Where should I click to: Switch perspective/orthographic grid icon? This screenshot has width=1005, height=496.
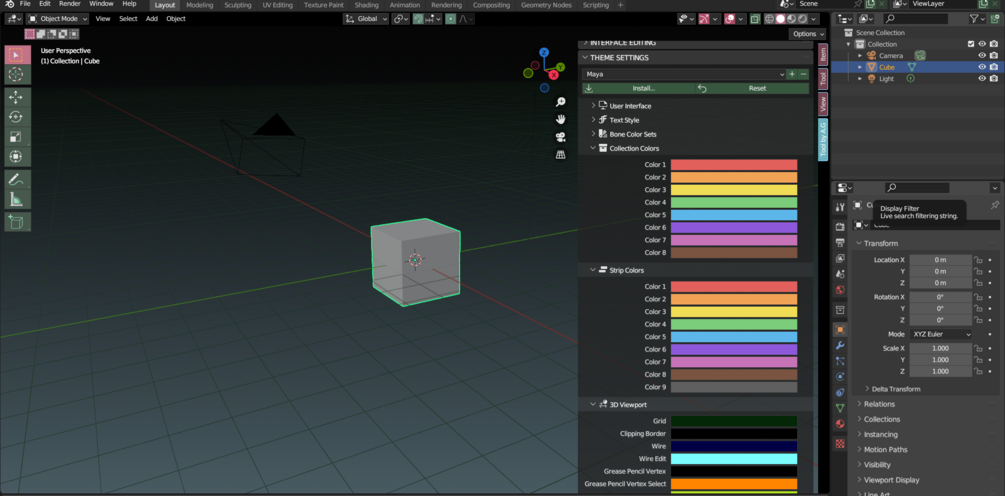click(560, 154)
